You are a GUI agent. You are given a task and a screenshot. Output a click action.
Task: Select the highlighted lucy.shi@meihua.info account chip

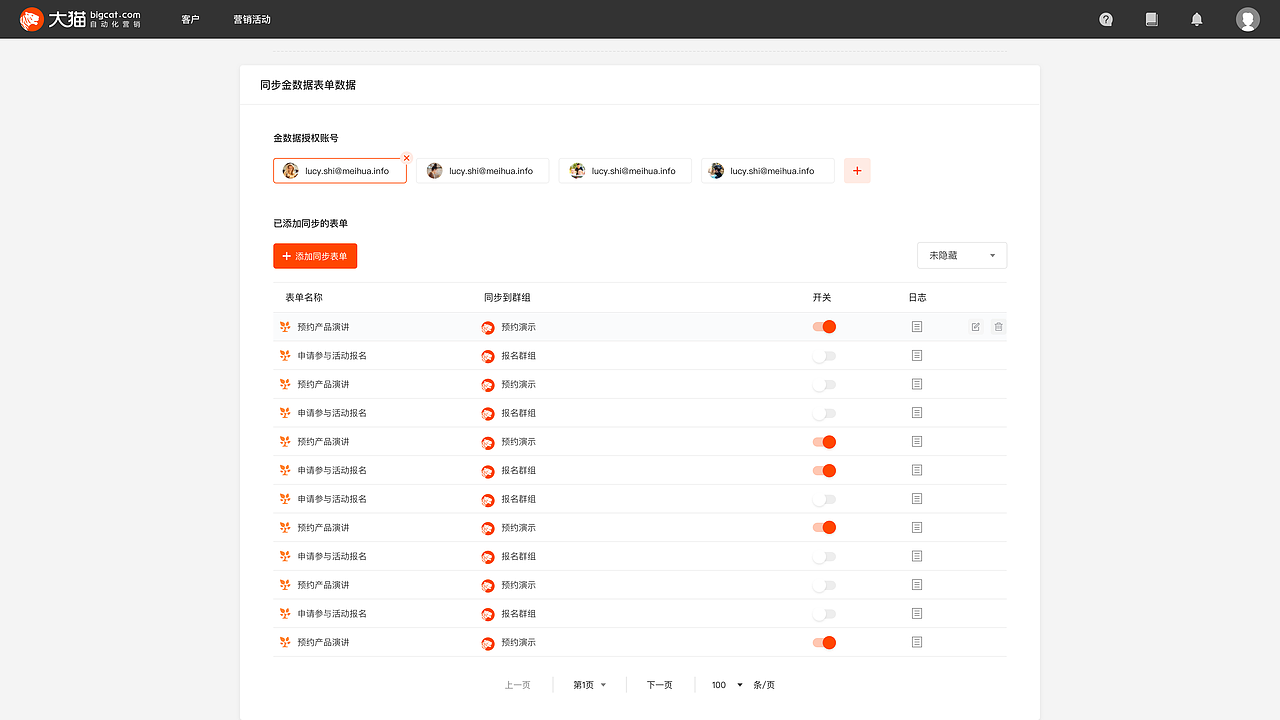tap(340, 171)
